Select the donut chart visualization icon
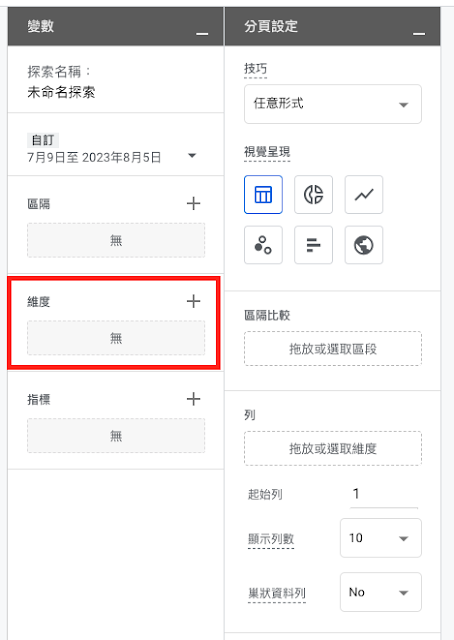The height and width of the screenshot is (640, 454). pyautogui.click(x=314, y=194)
